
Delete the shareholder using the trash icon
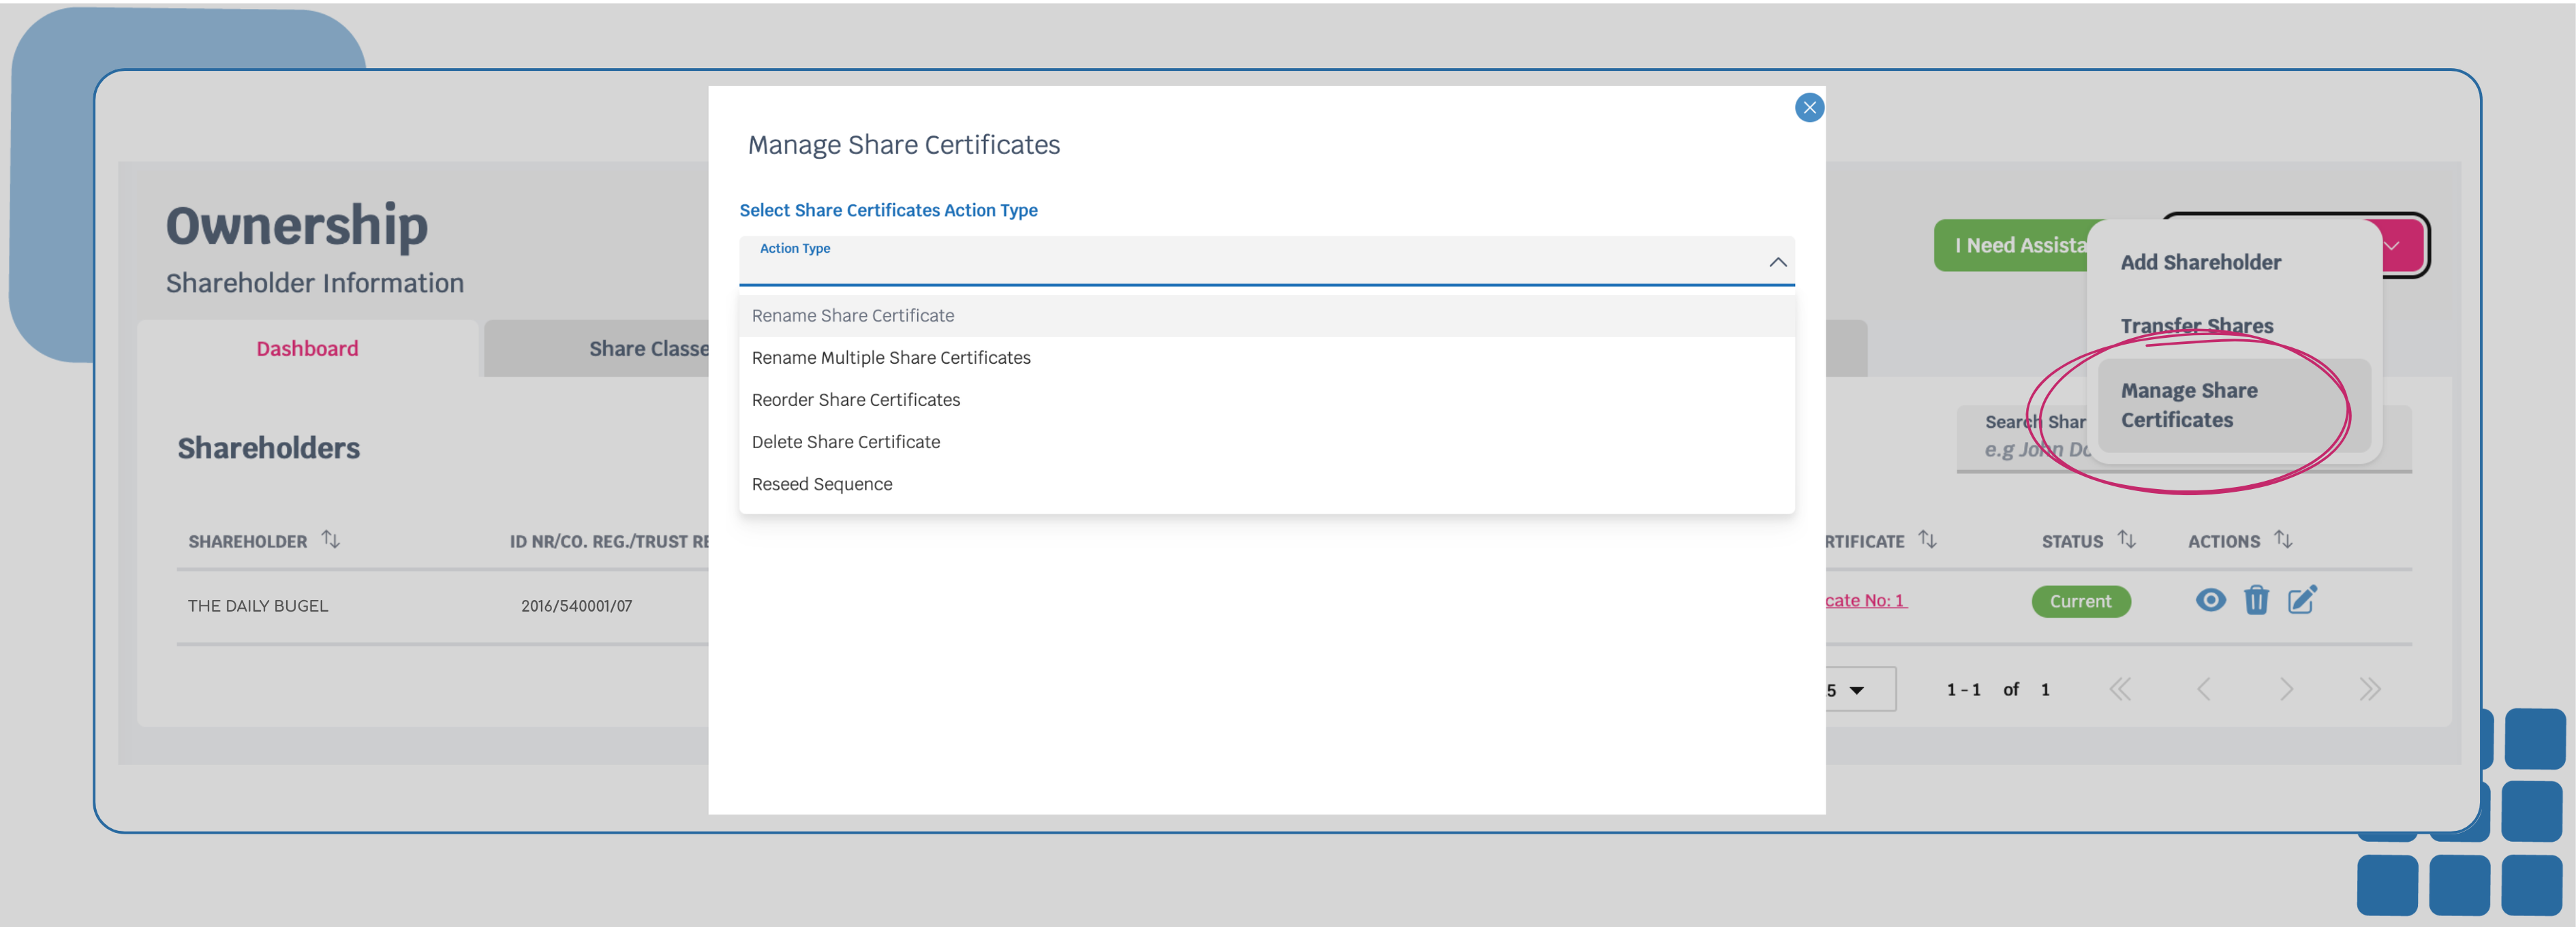tap(2256, 600)
